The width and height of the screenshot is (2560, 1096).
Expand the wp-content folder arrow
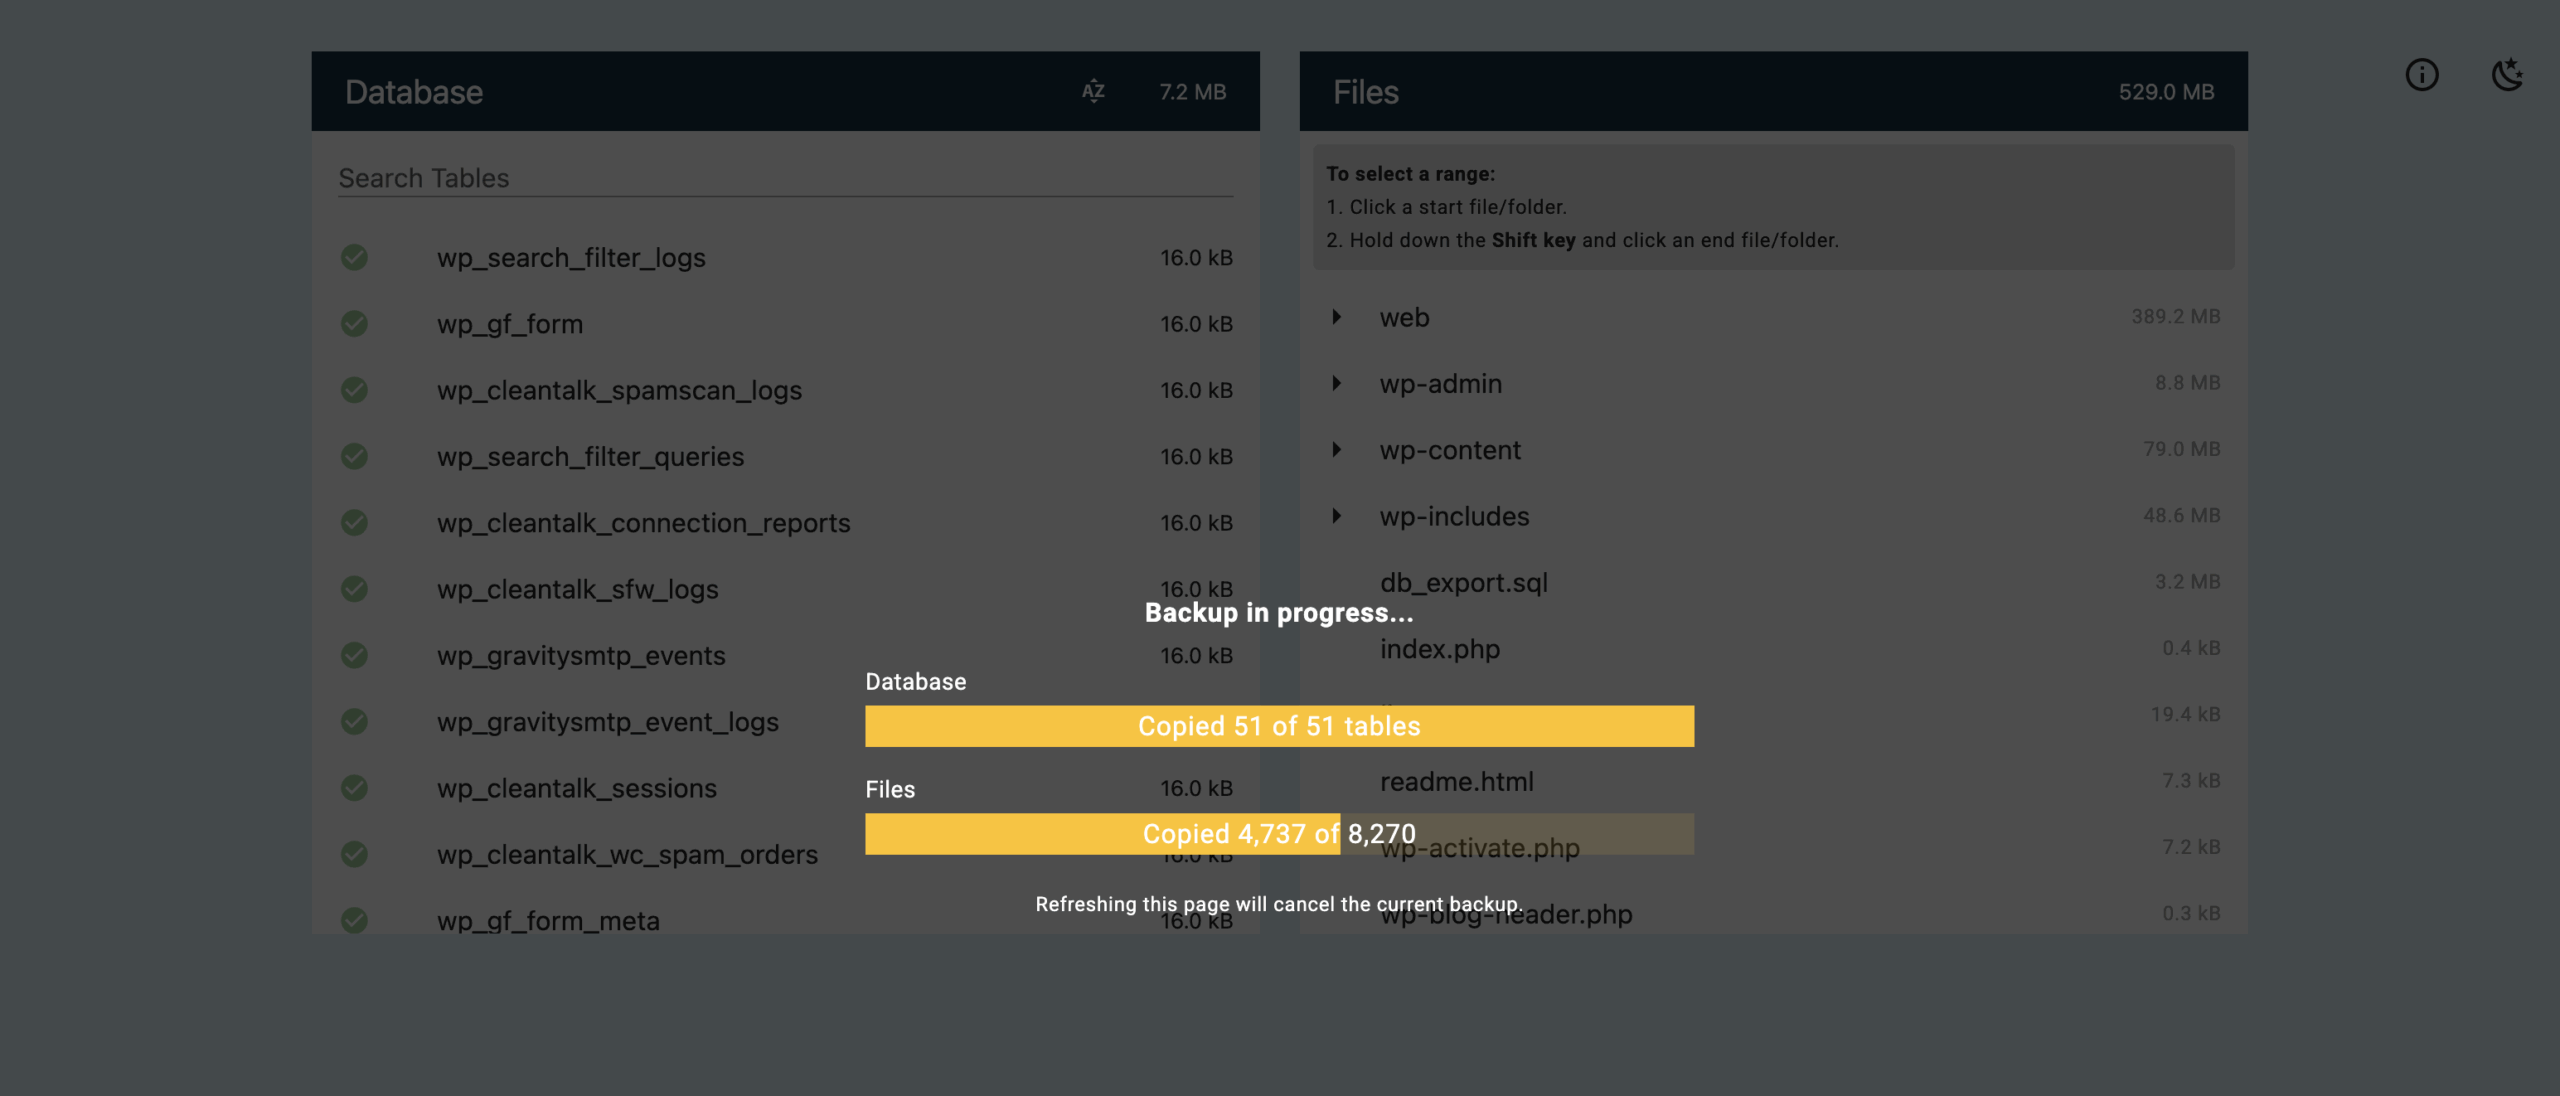1336,450
